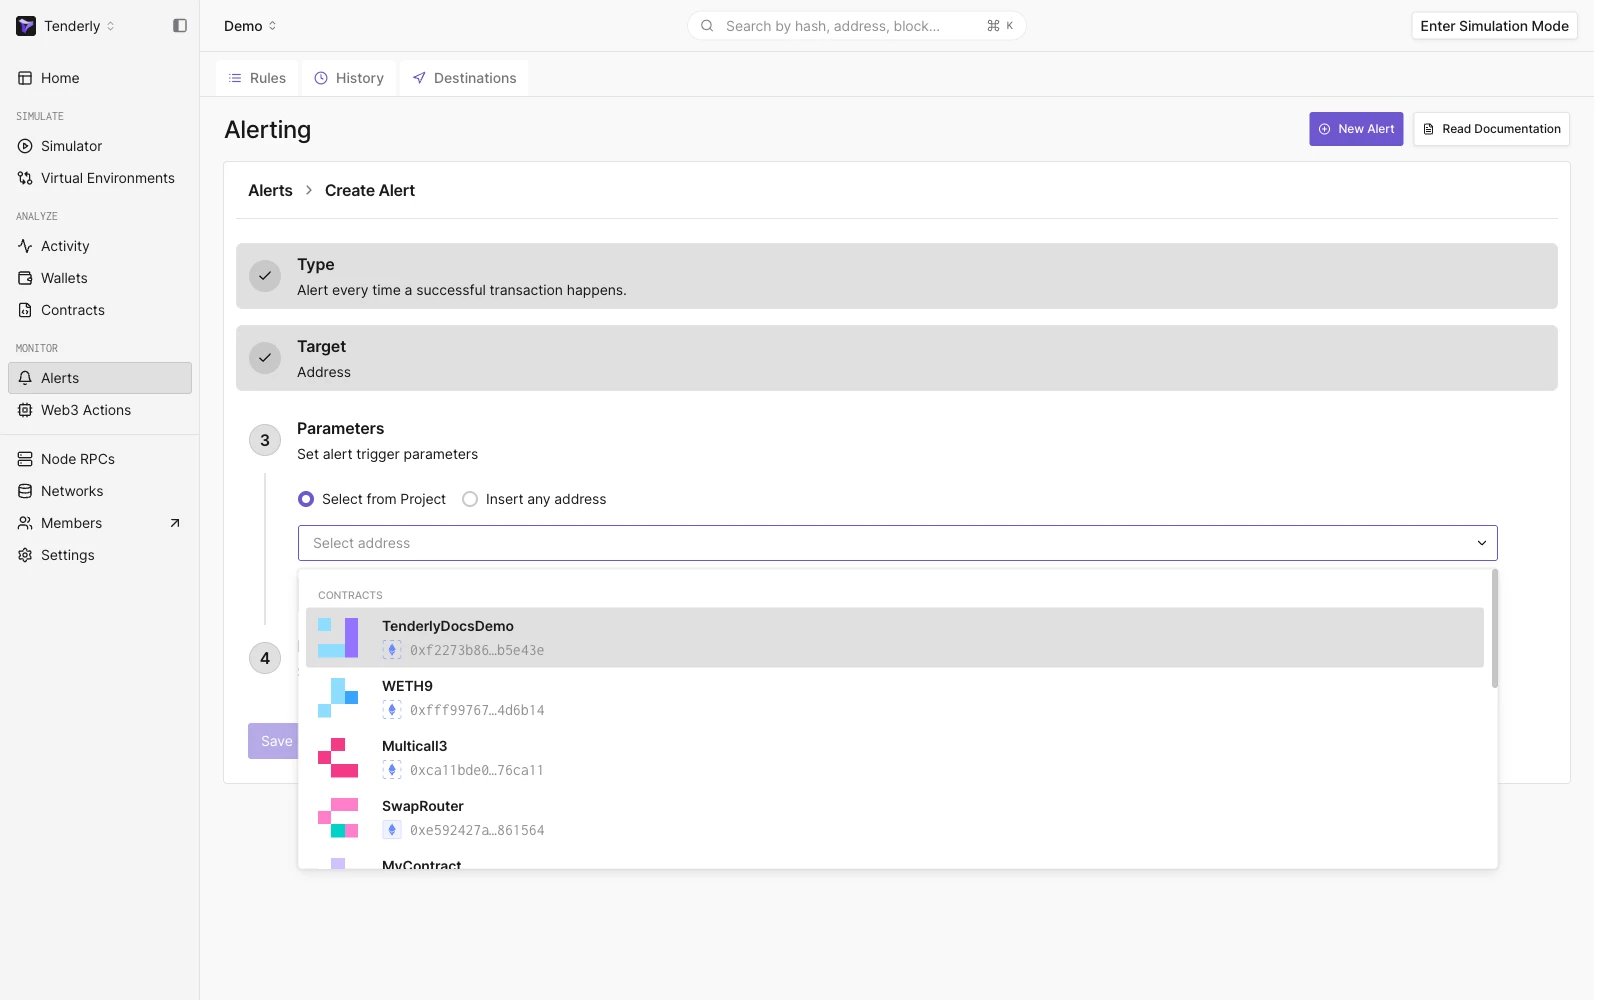Click the Settings gear icon
Viewport: 1600px width, 1000px height.
[x=25, y=555]
